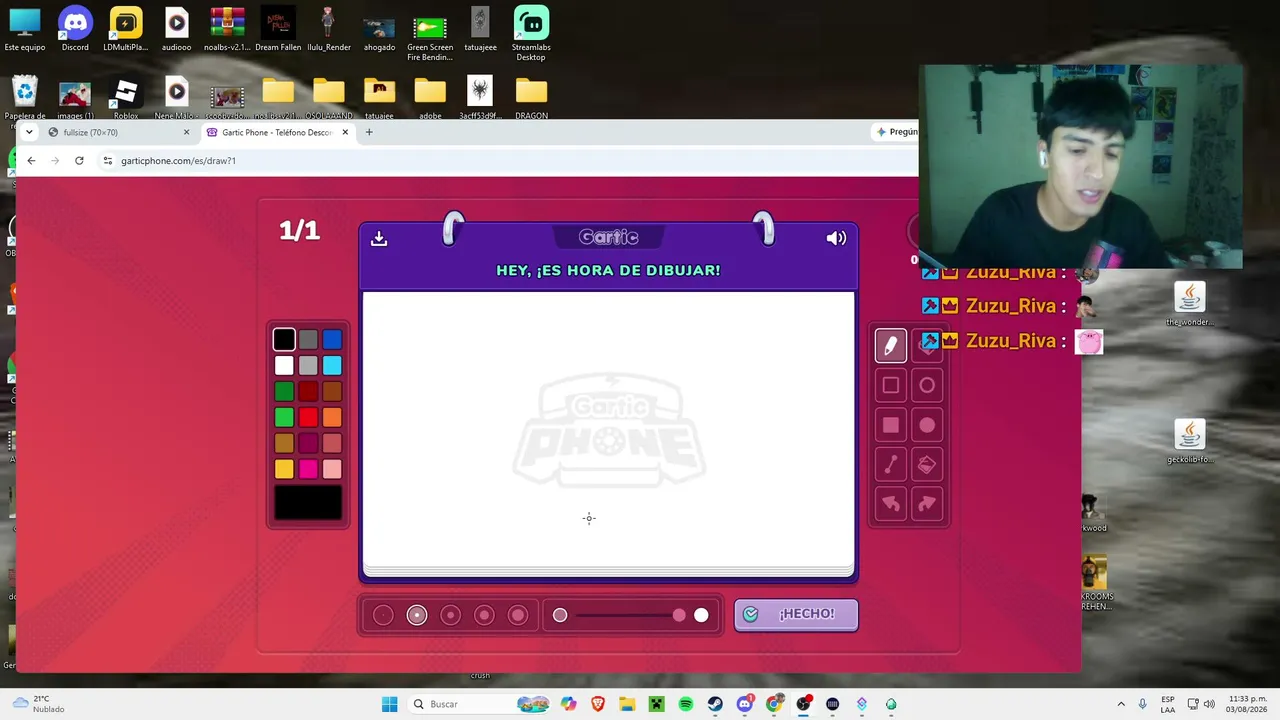Choose the largest brush size
This screenshot has height=720, width=1280.
point(518,615)
